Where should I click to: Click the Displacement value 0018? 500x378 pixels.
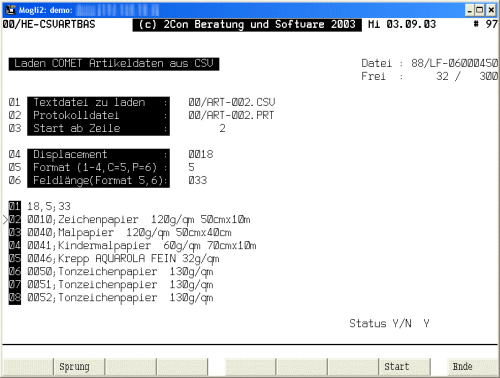click(x=201, y=154)
